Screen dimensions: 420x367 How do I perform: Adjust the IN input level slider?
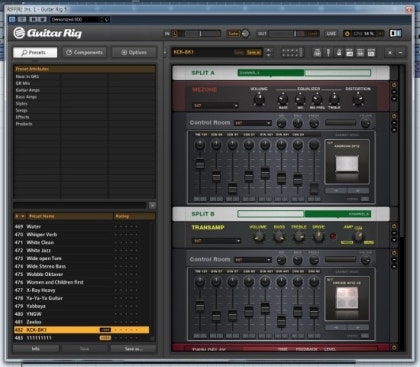point(202,34)
